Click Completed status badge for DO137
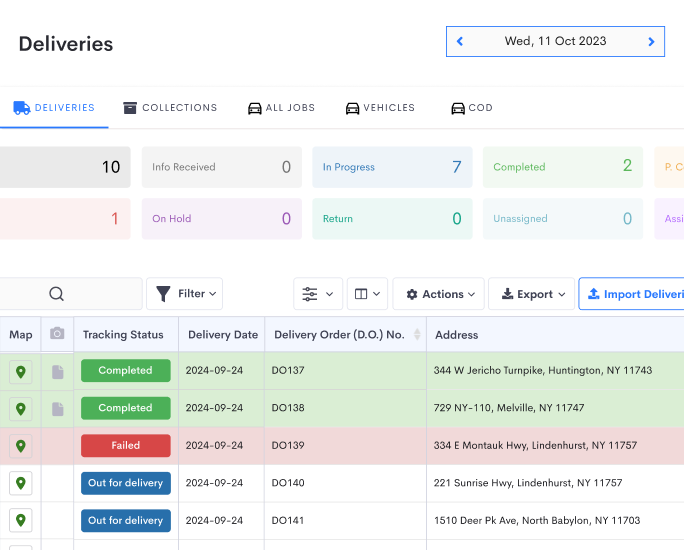 coord(126,370)
